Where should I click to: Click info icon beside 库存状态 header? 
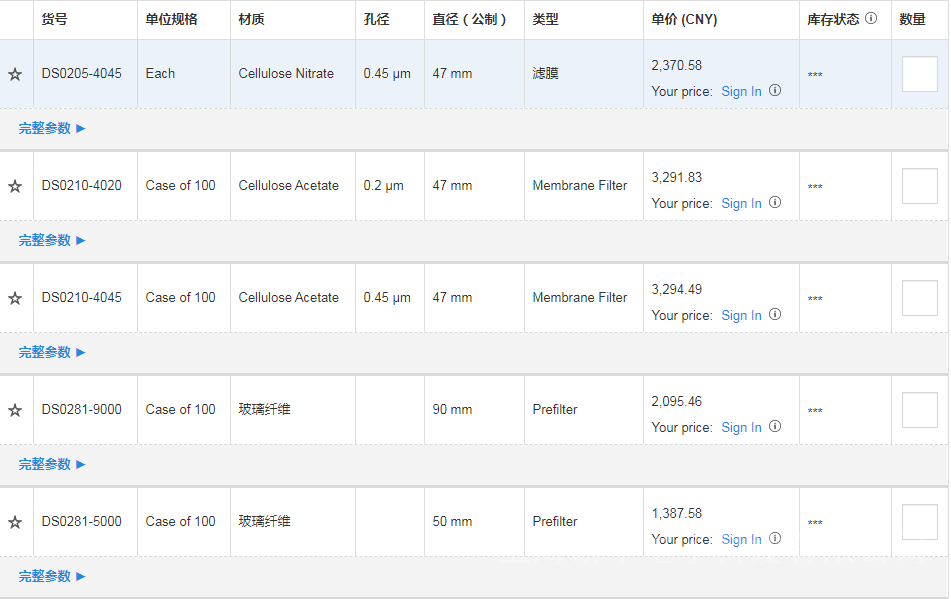pyautogui.click(x=871, y=19)
